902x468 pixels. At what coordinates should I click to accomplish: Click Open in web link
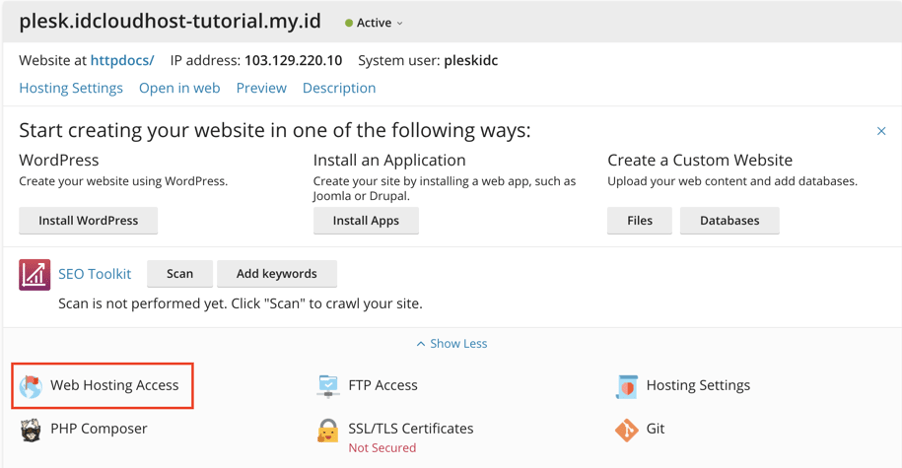[179, 88]
